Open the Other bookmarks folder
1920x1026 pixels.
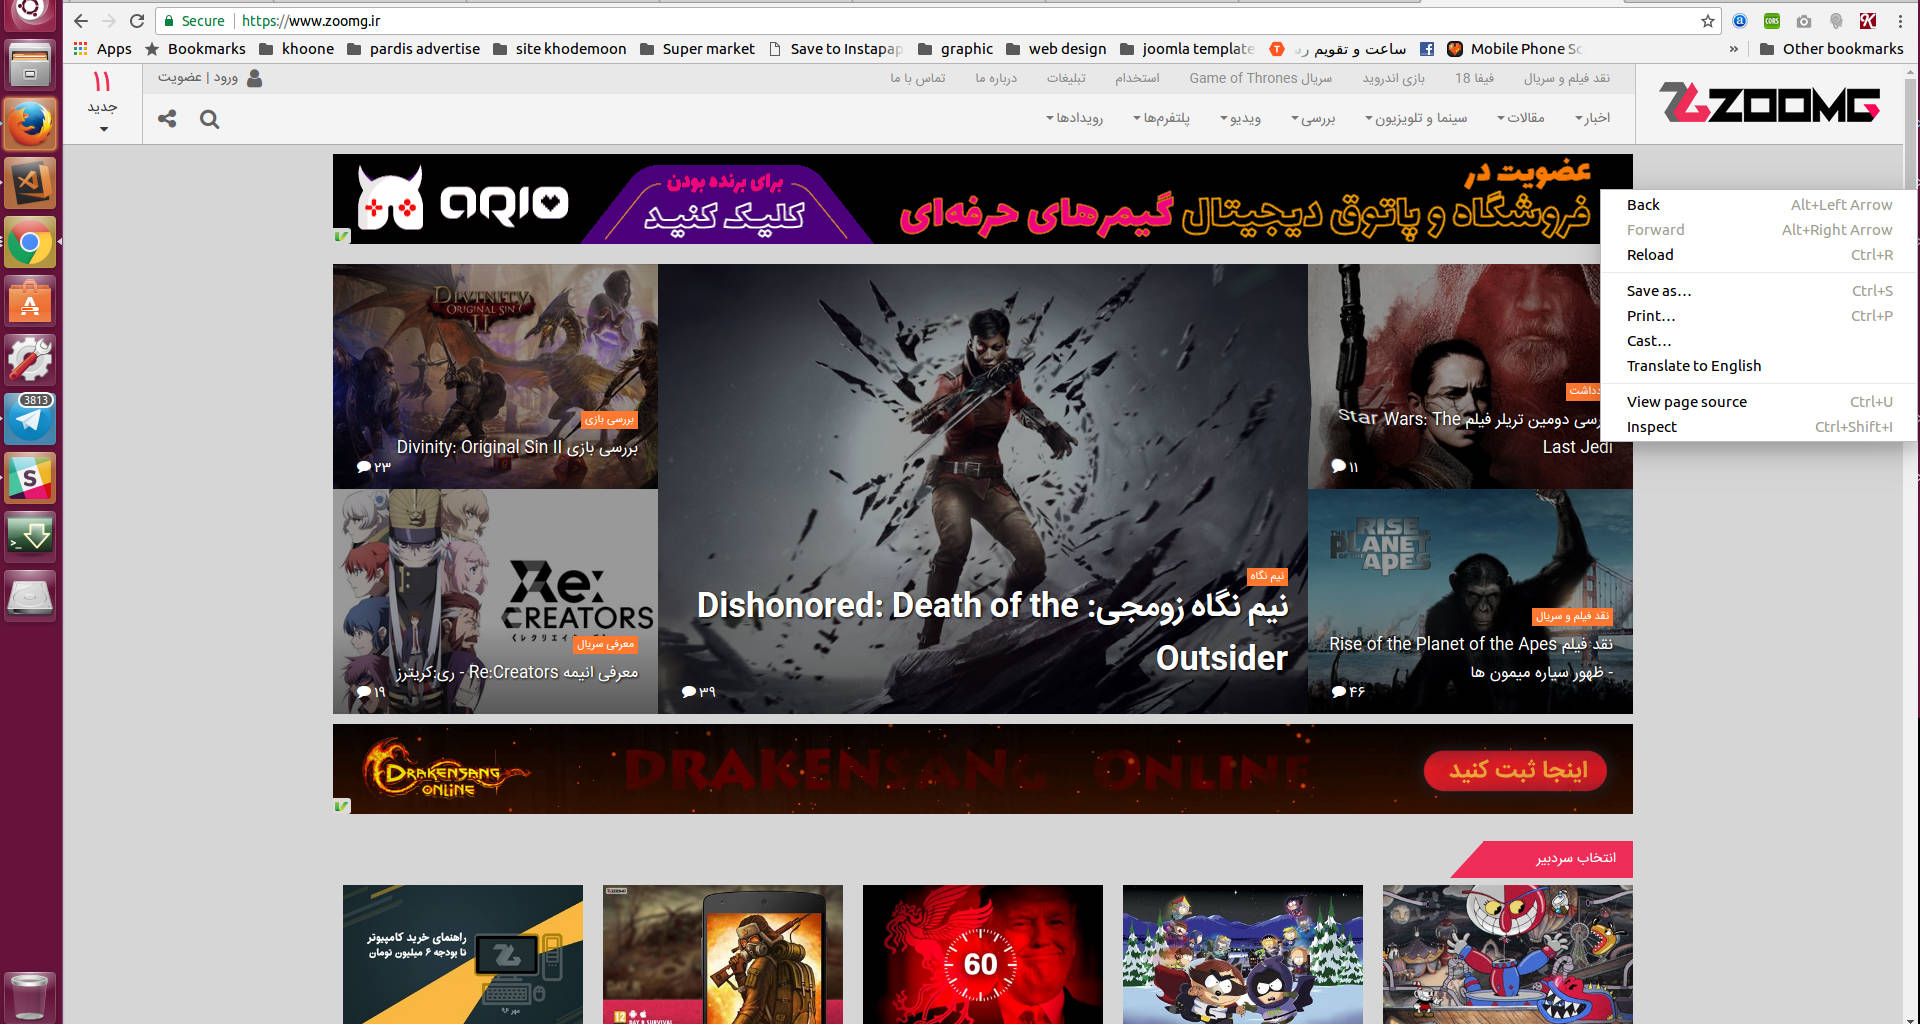[1831, 49]
